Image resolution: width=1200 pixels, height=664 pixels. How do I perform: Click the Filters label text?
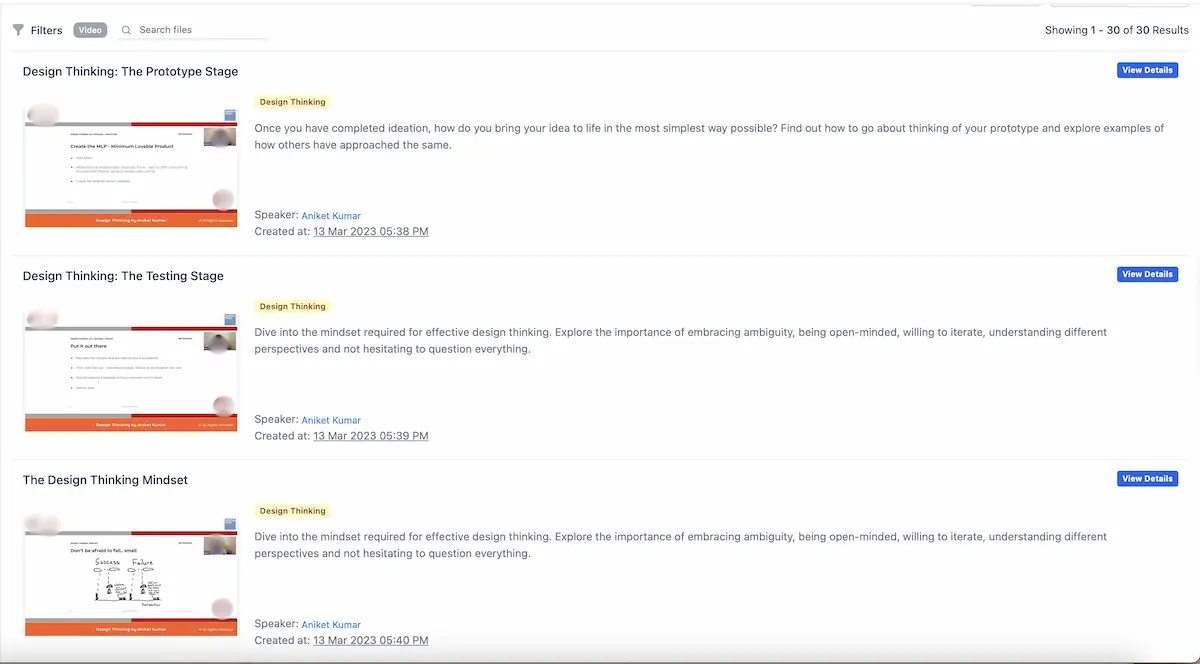tap(46, 30)
